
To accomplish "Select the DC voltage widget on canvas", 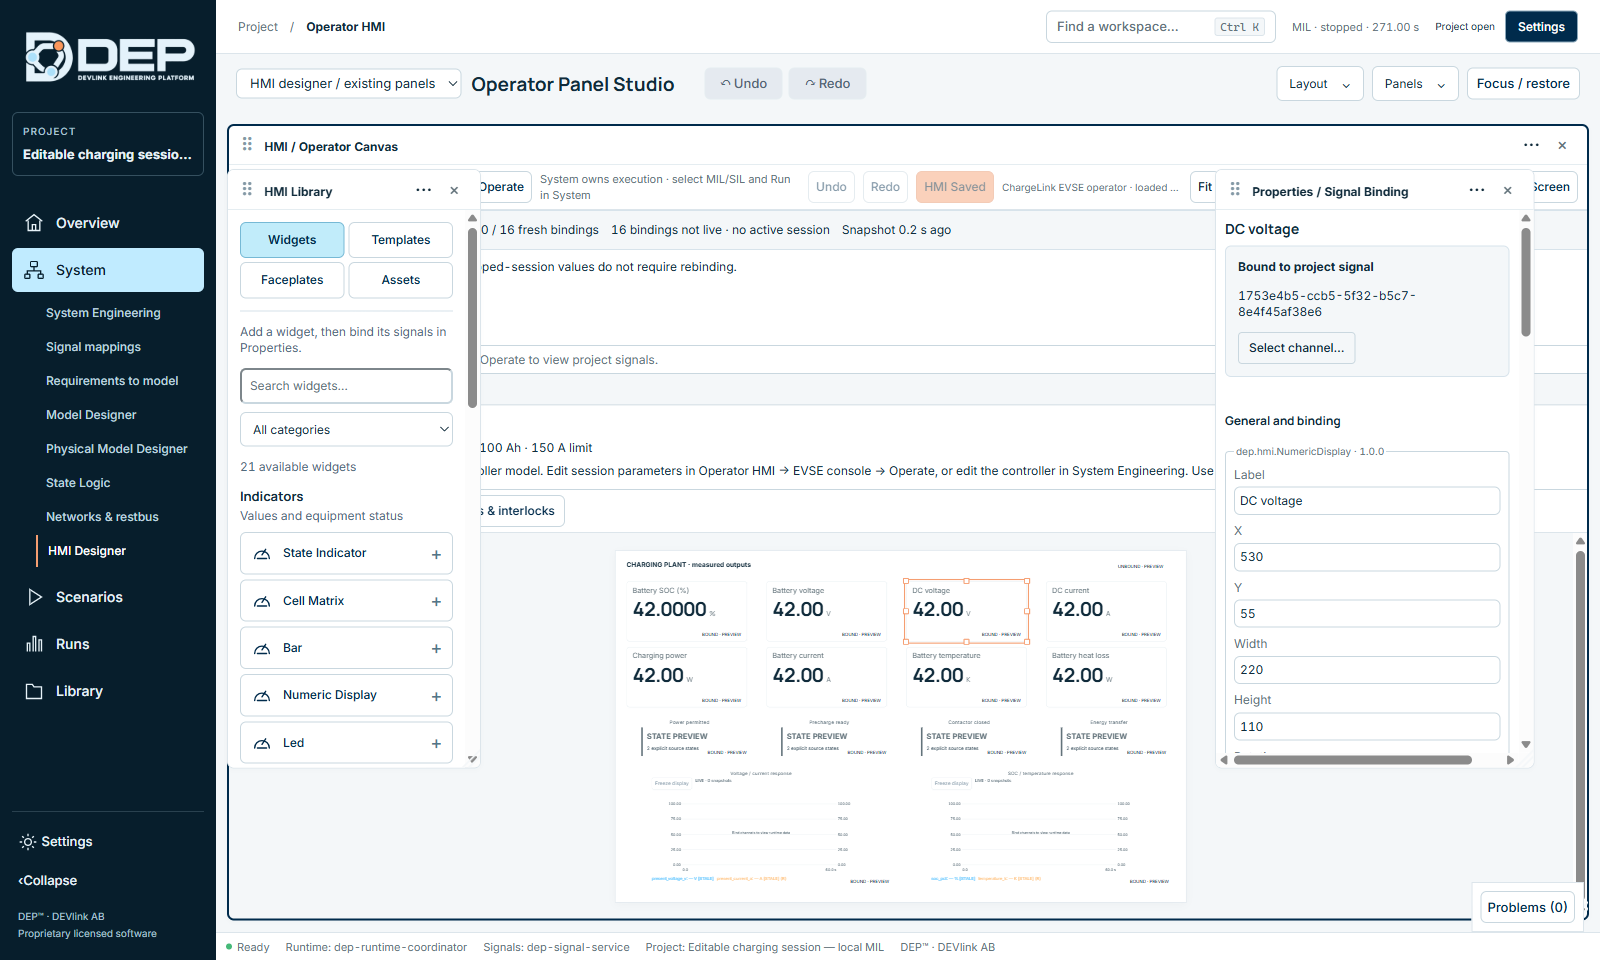I will click(x=966, y=612).
